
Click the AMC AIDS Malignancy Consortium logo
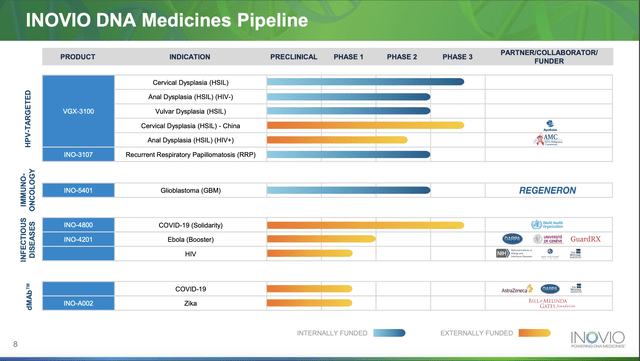(548, 140)
